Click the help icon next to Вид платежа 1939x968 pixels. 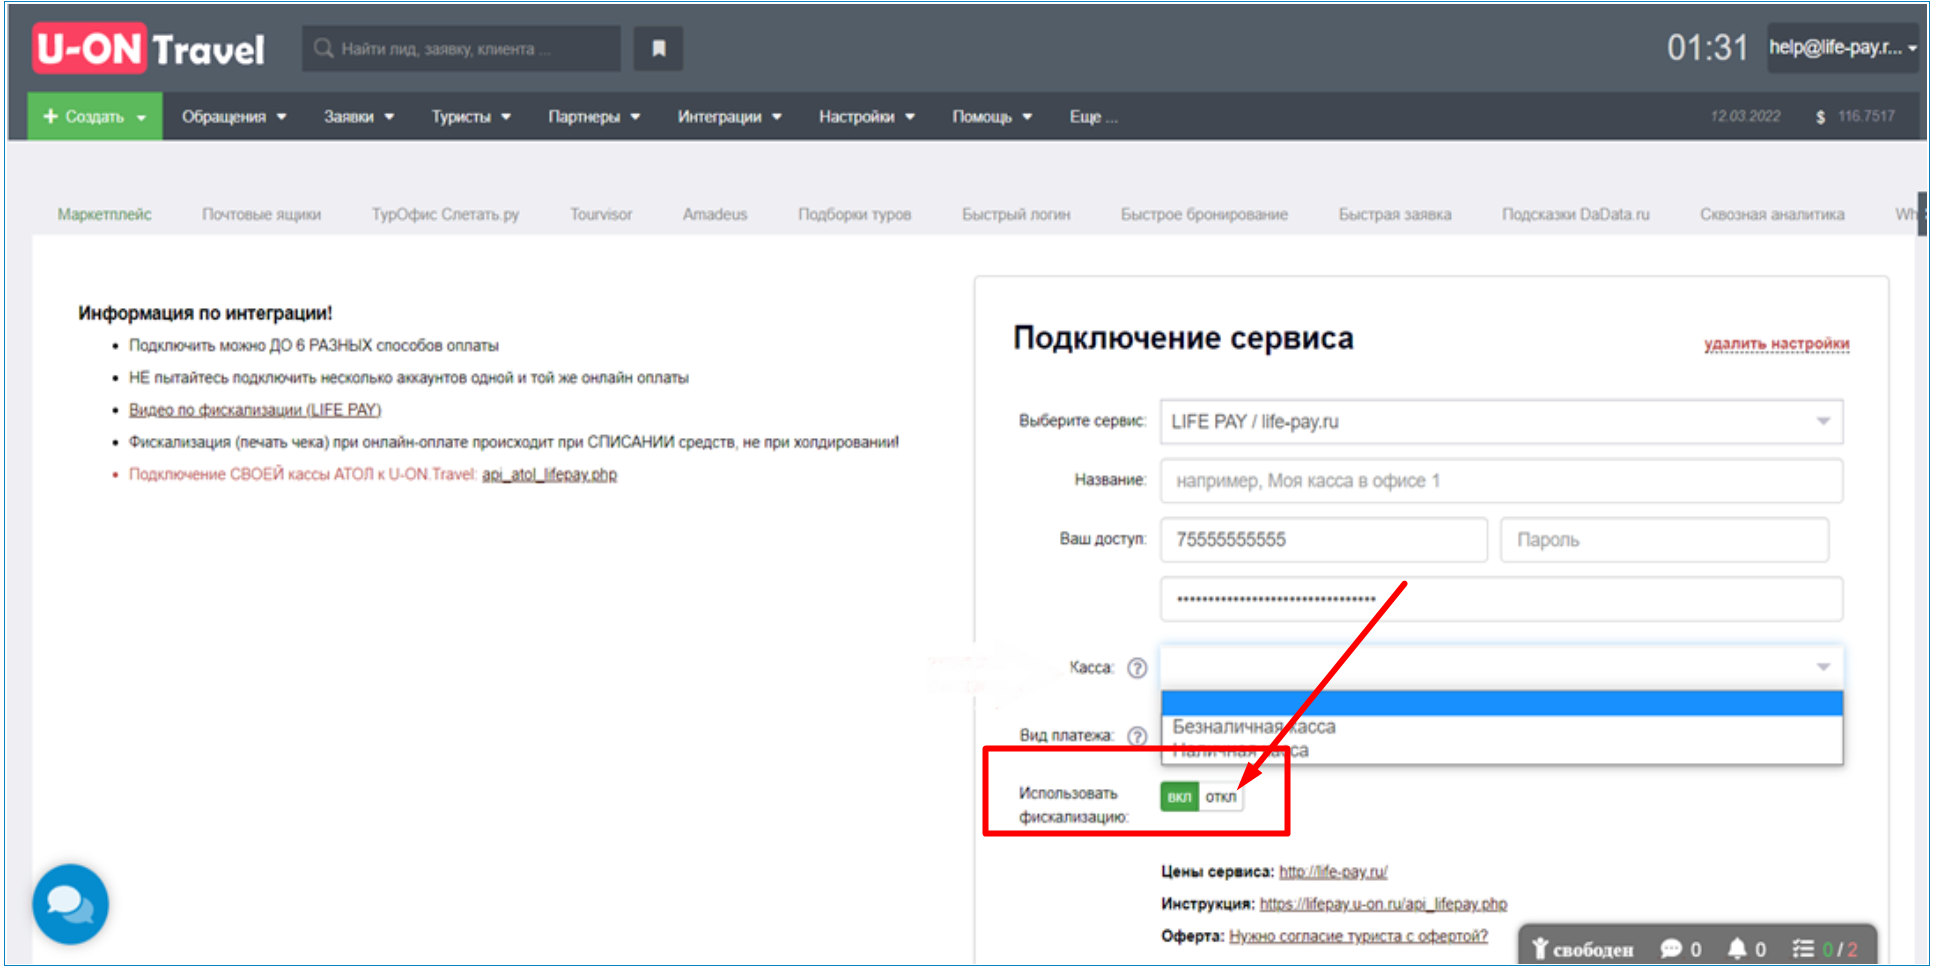(x=1137, y=735)
